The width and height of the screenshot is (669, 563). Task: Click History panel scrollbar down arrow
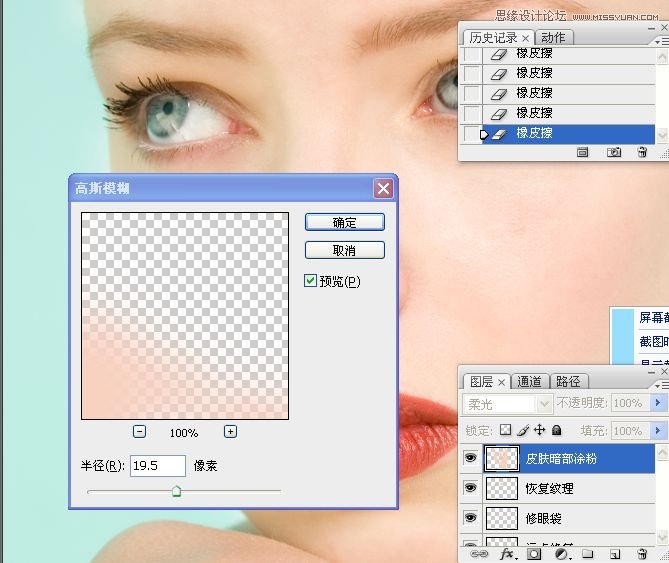[662, 136]
